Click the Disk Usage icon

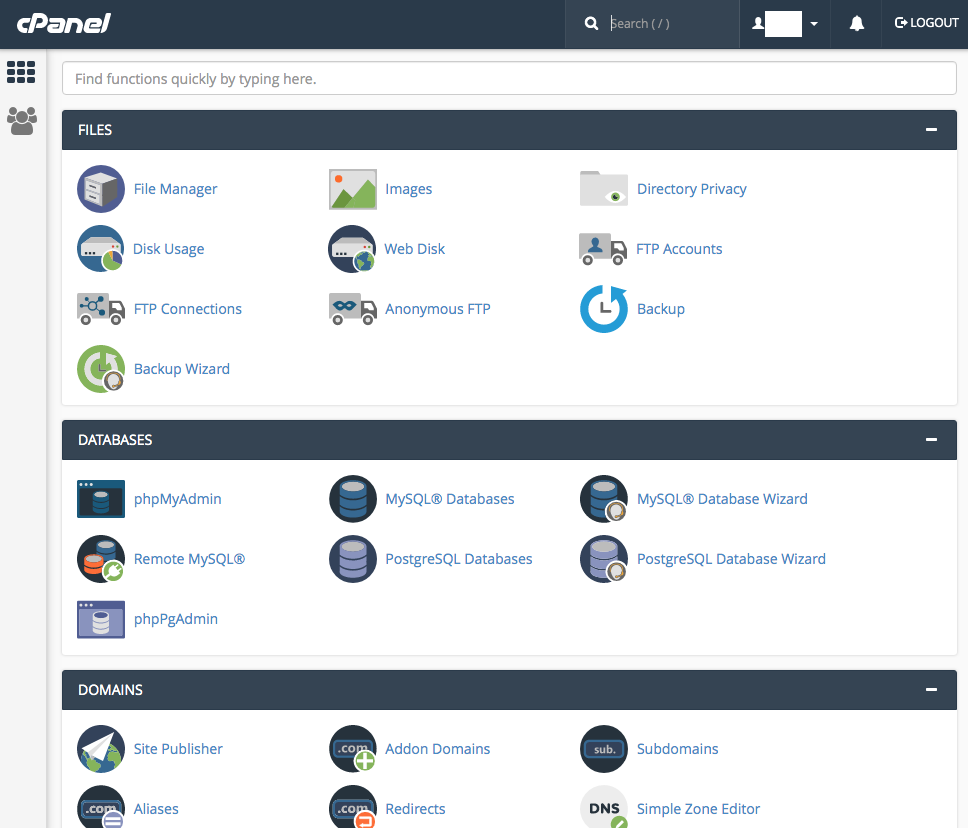coord(101,249)
